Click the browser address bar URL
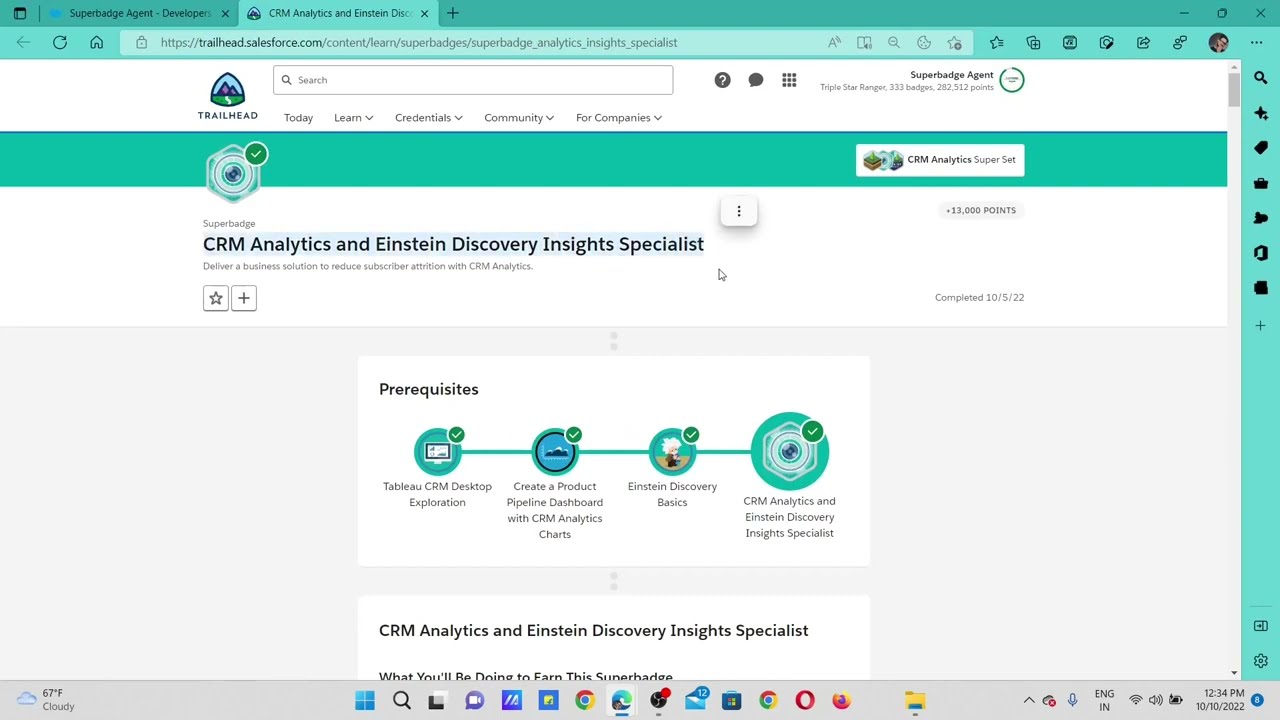 (x=419, y=42)
